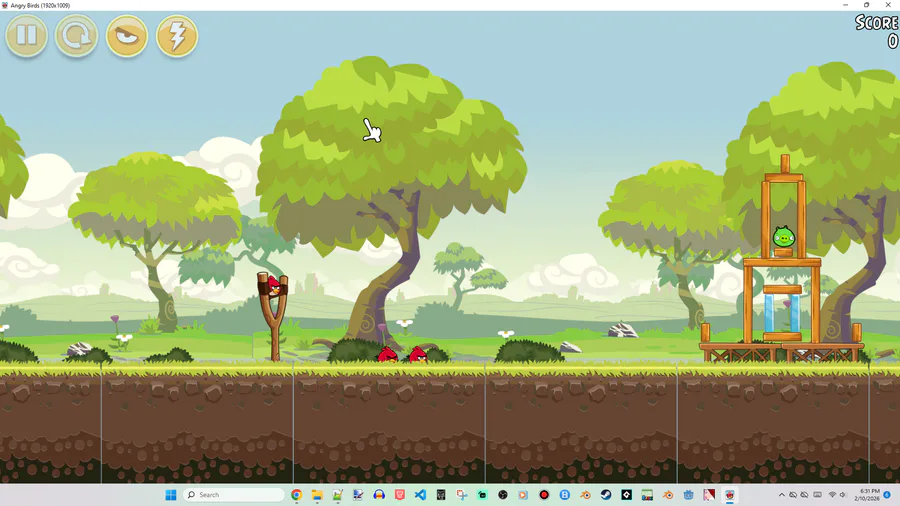Open Visual Studio Code from the taskbar
Viewport: 900px width, 506px height.
[x=420, y=495]
